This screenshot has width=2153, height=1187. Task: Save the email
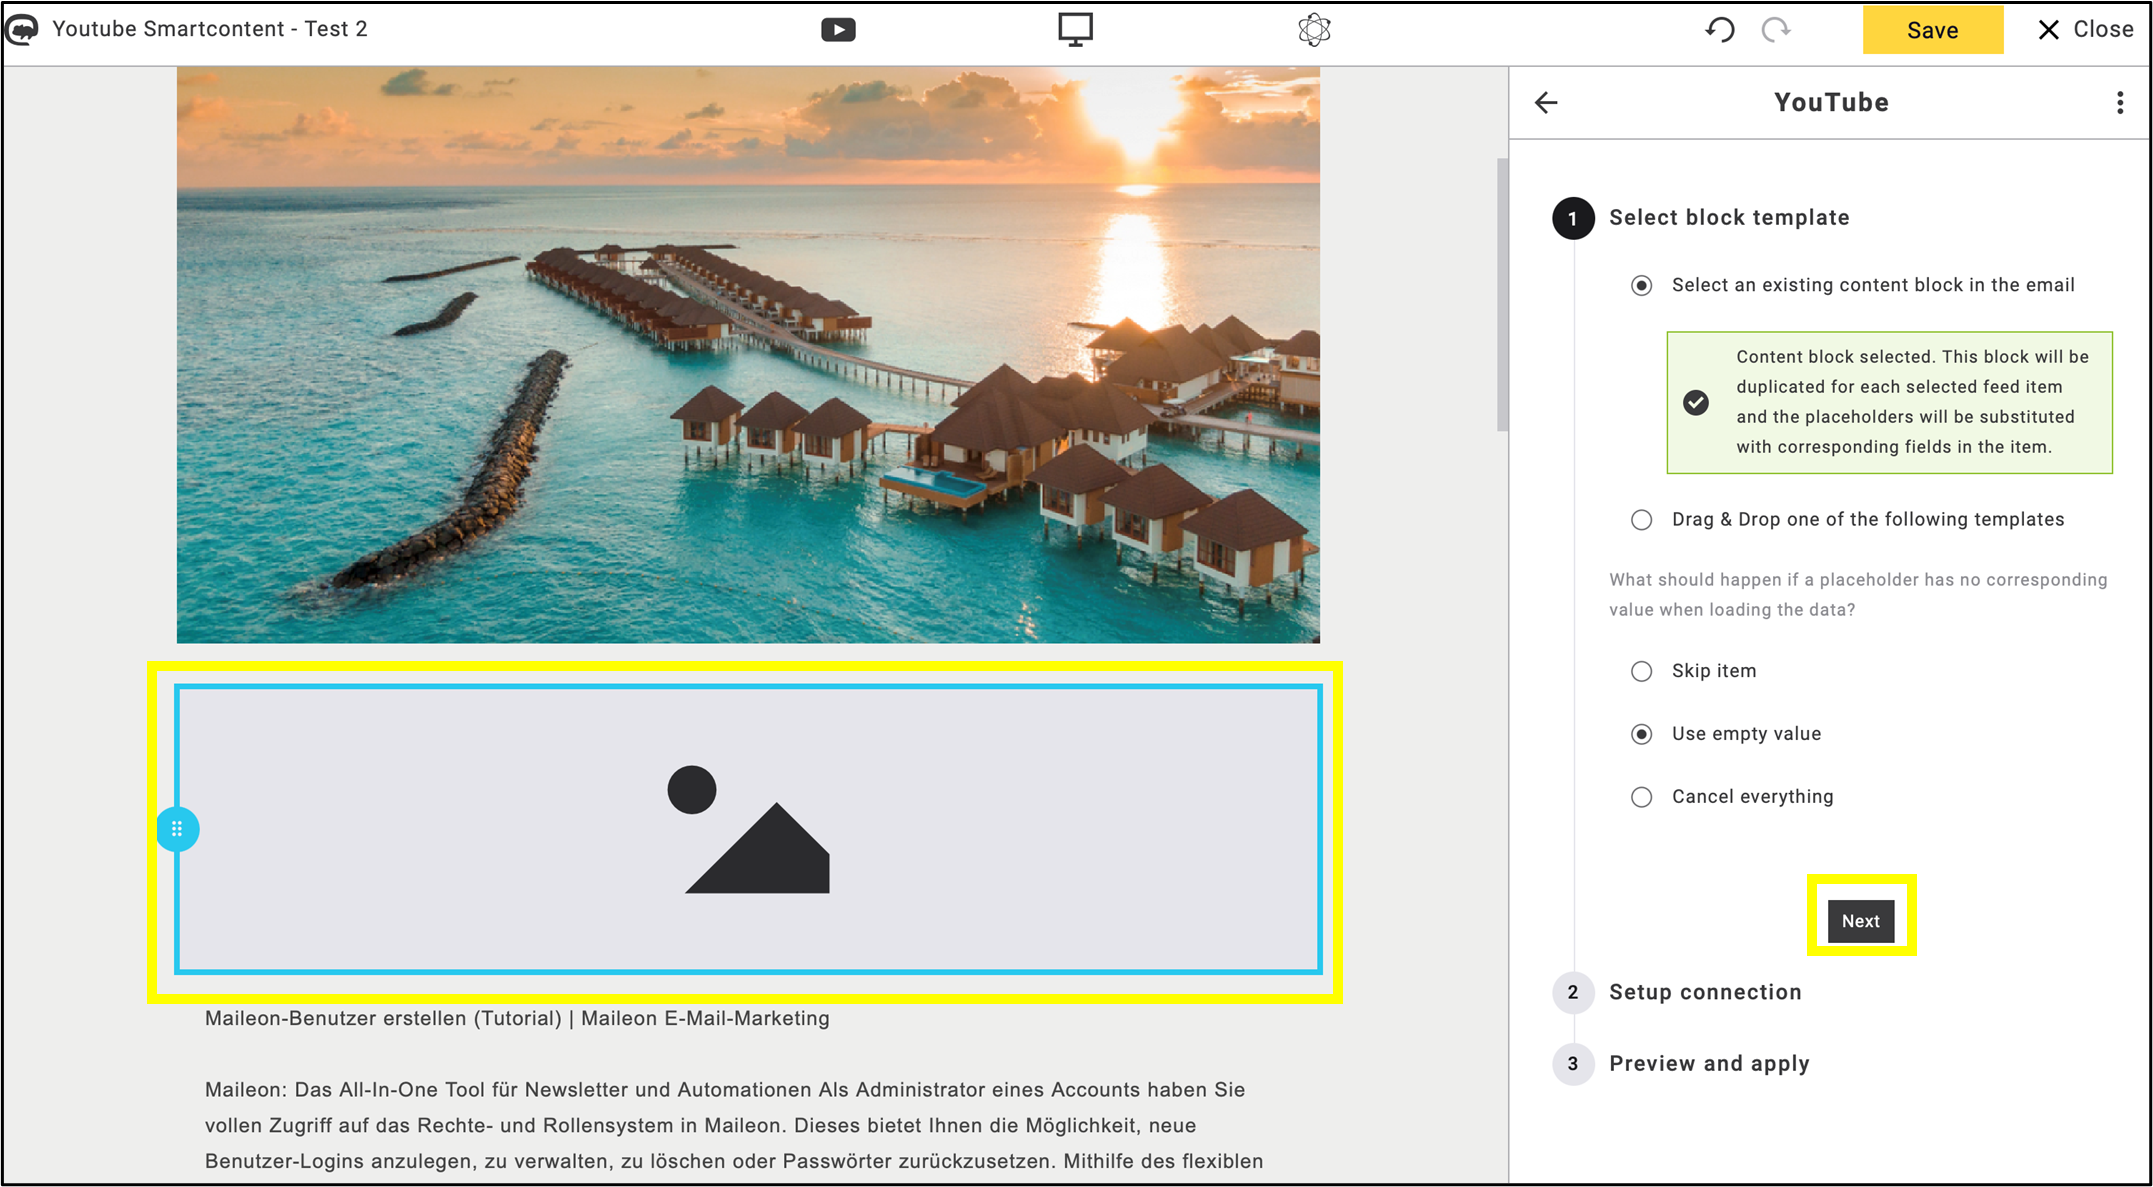click(x=1932, y=30)
